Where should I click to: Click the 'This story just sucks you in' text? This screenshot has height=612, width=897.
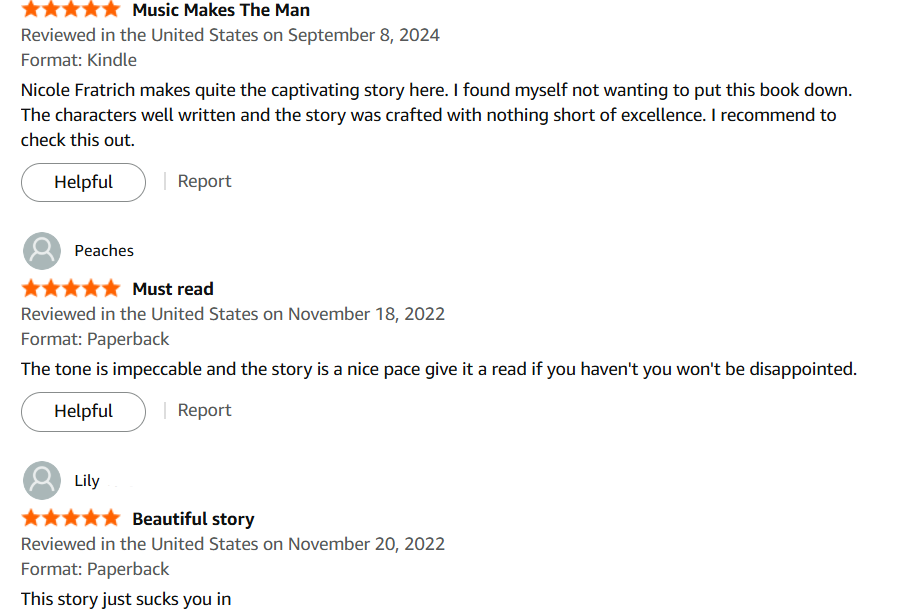(126, 599)
